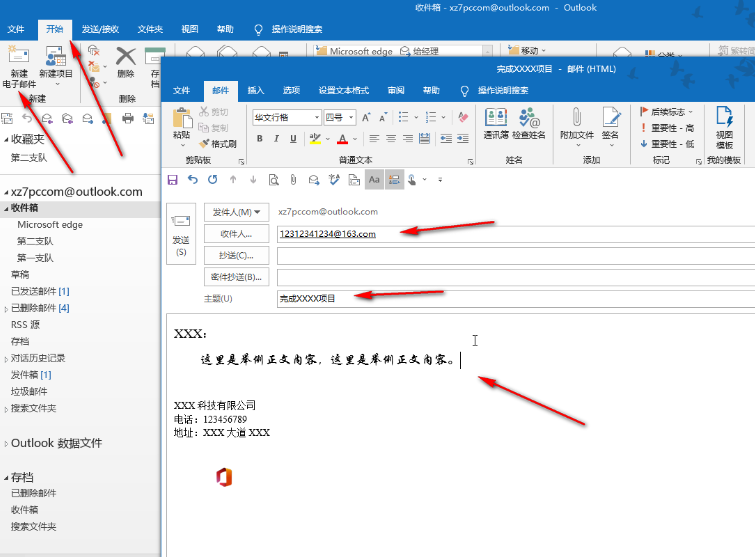Click print preview icon in message toolbar

click(x=273, y=180)
